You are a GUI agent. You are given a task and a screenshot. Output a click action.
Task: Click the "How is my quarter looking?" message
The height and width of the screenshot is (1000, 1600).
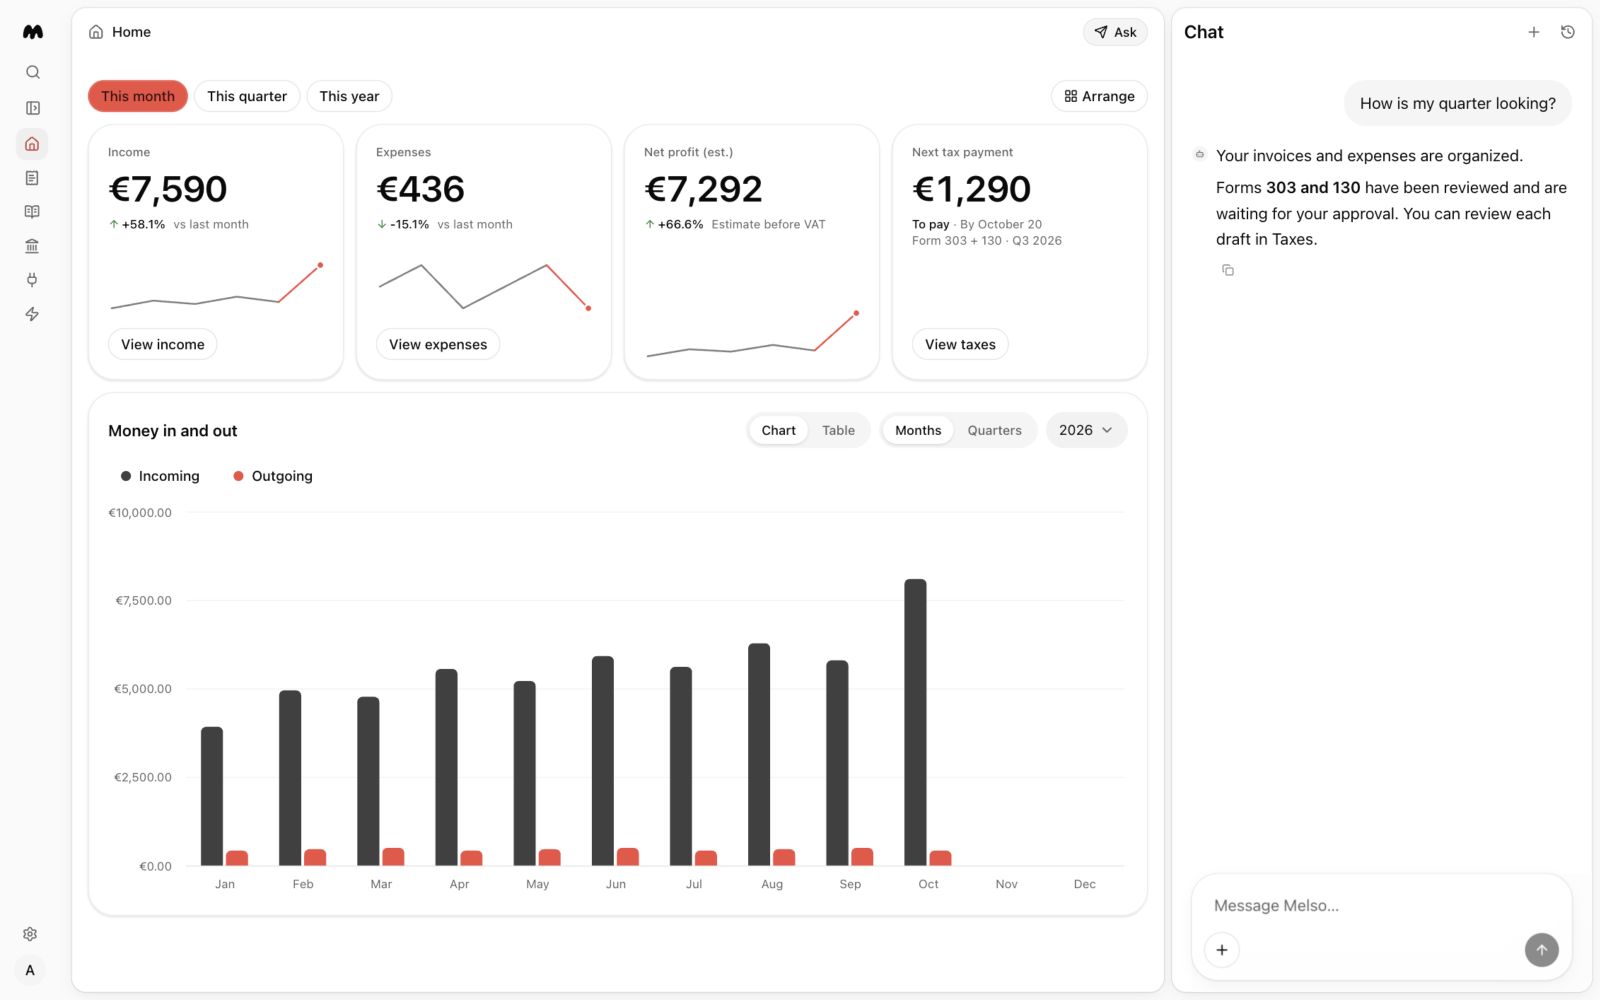[1457, 103]
